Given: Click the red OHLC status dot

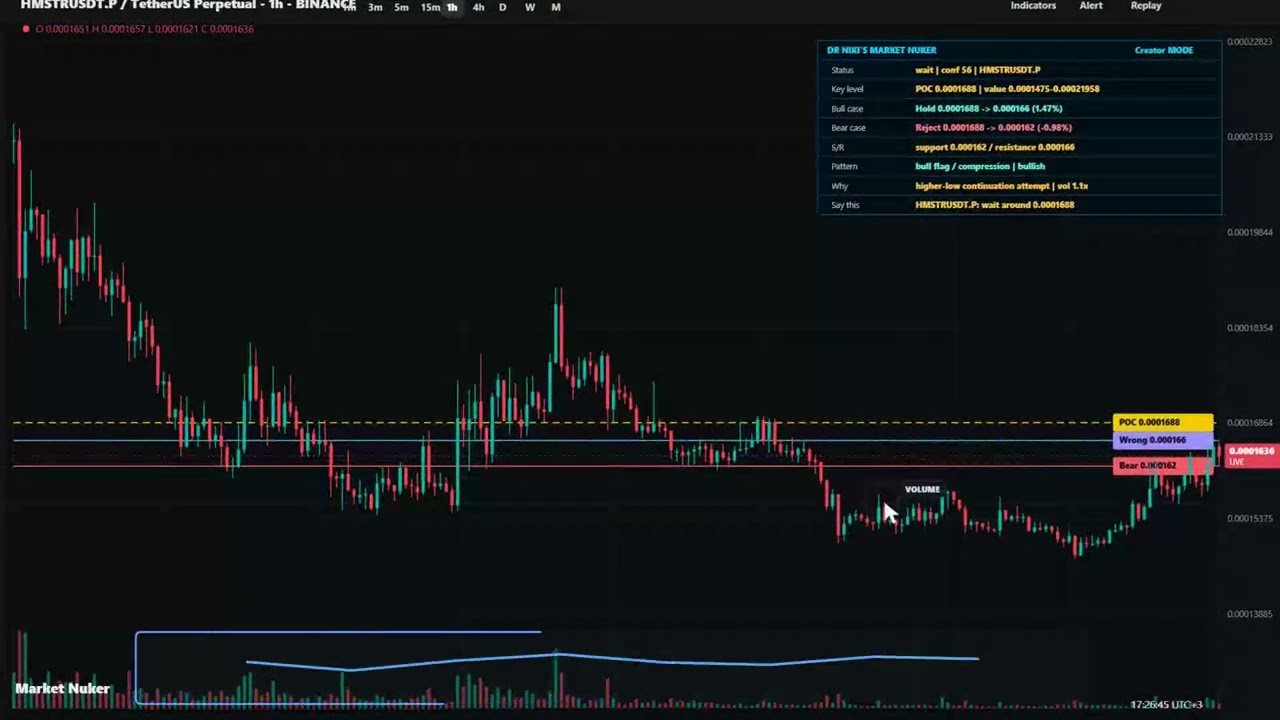Looking at the screenshot, I should pos(26,29).
